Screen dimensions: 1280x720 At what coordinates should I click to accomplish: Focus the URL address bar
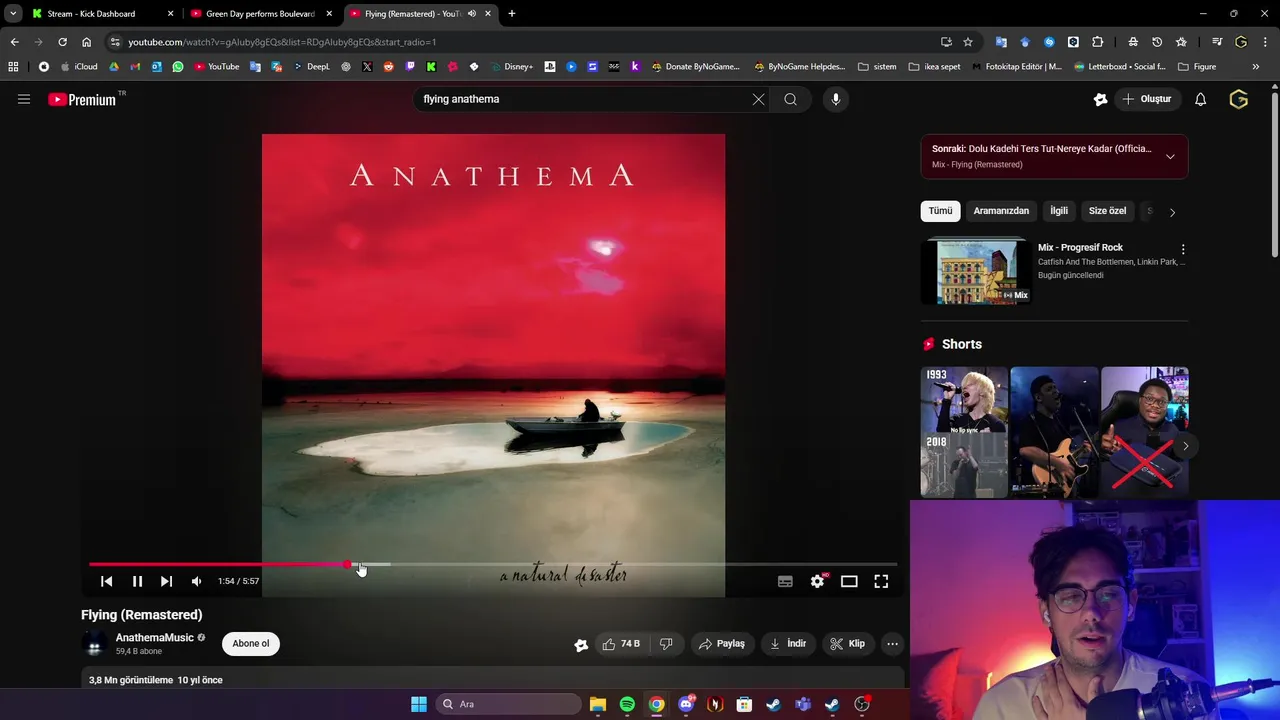pyautogui.click(x=520, y=42)
